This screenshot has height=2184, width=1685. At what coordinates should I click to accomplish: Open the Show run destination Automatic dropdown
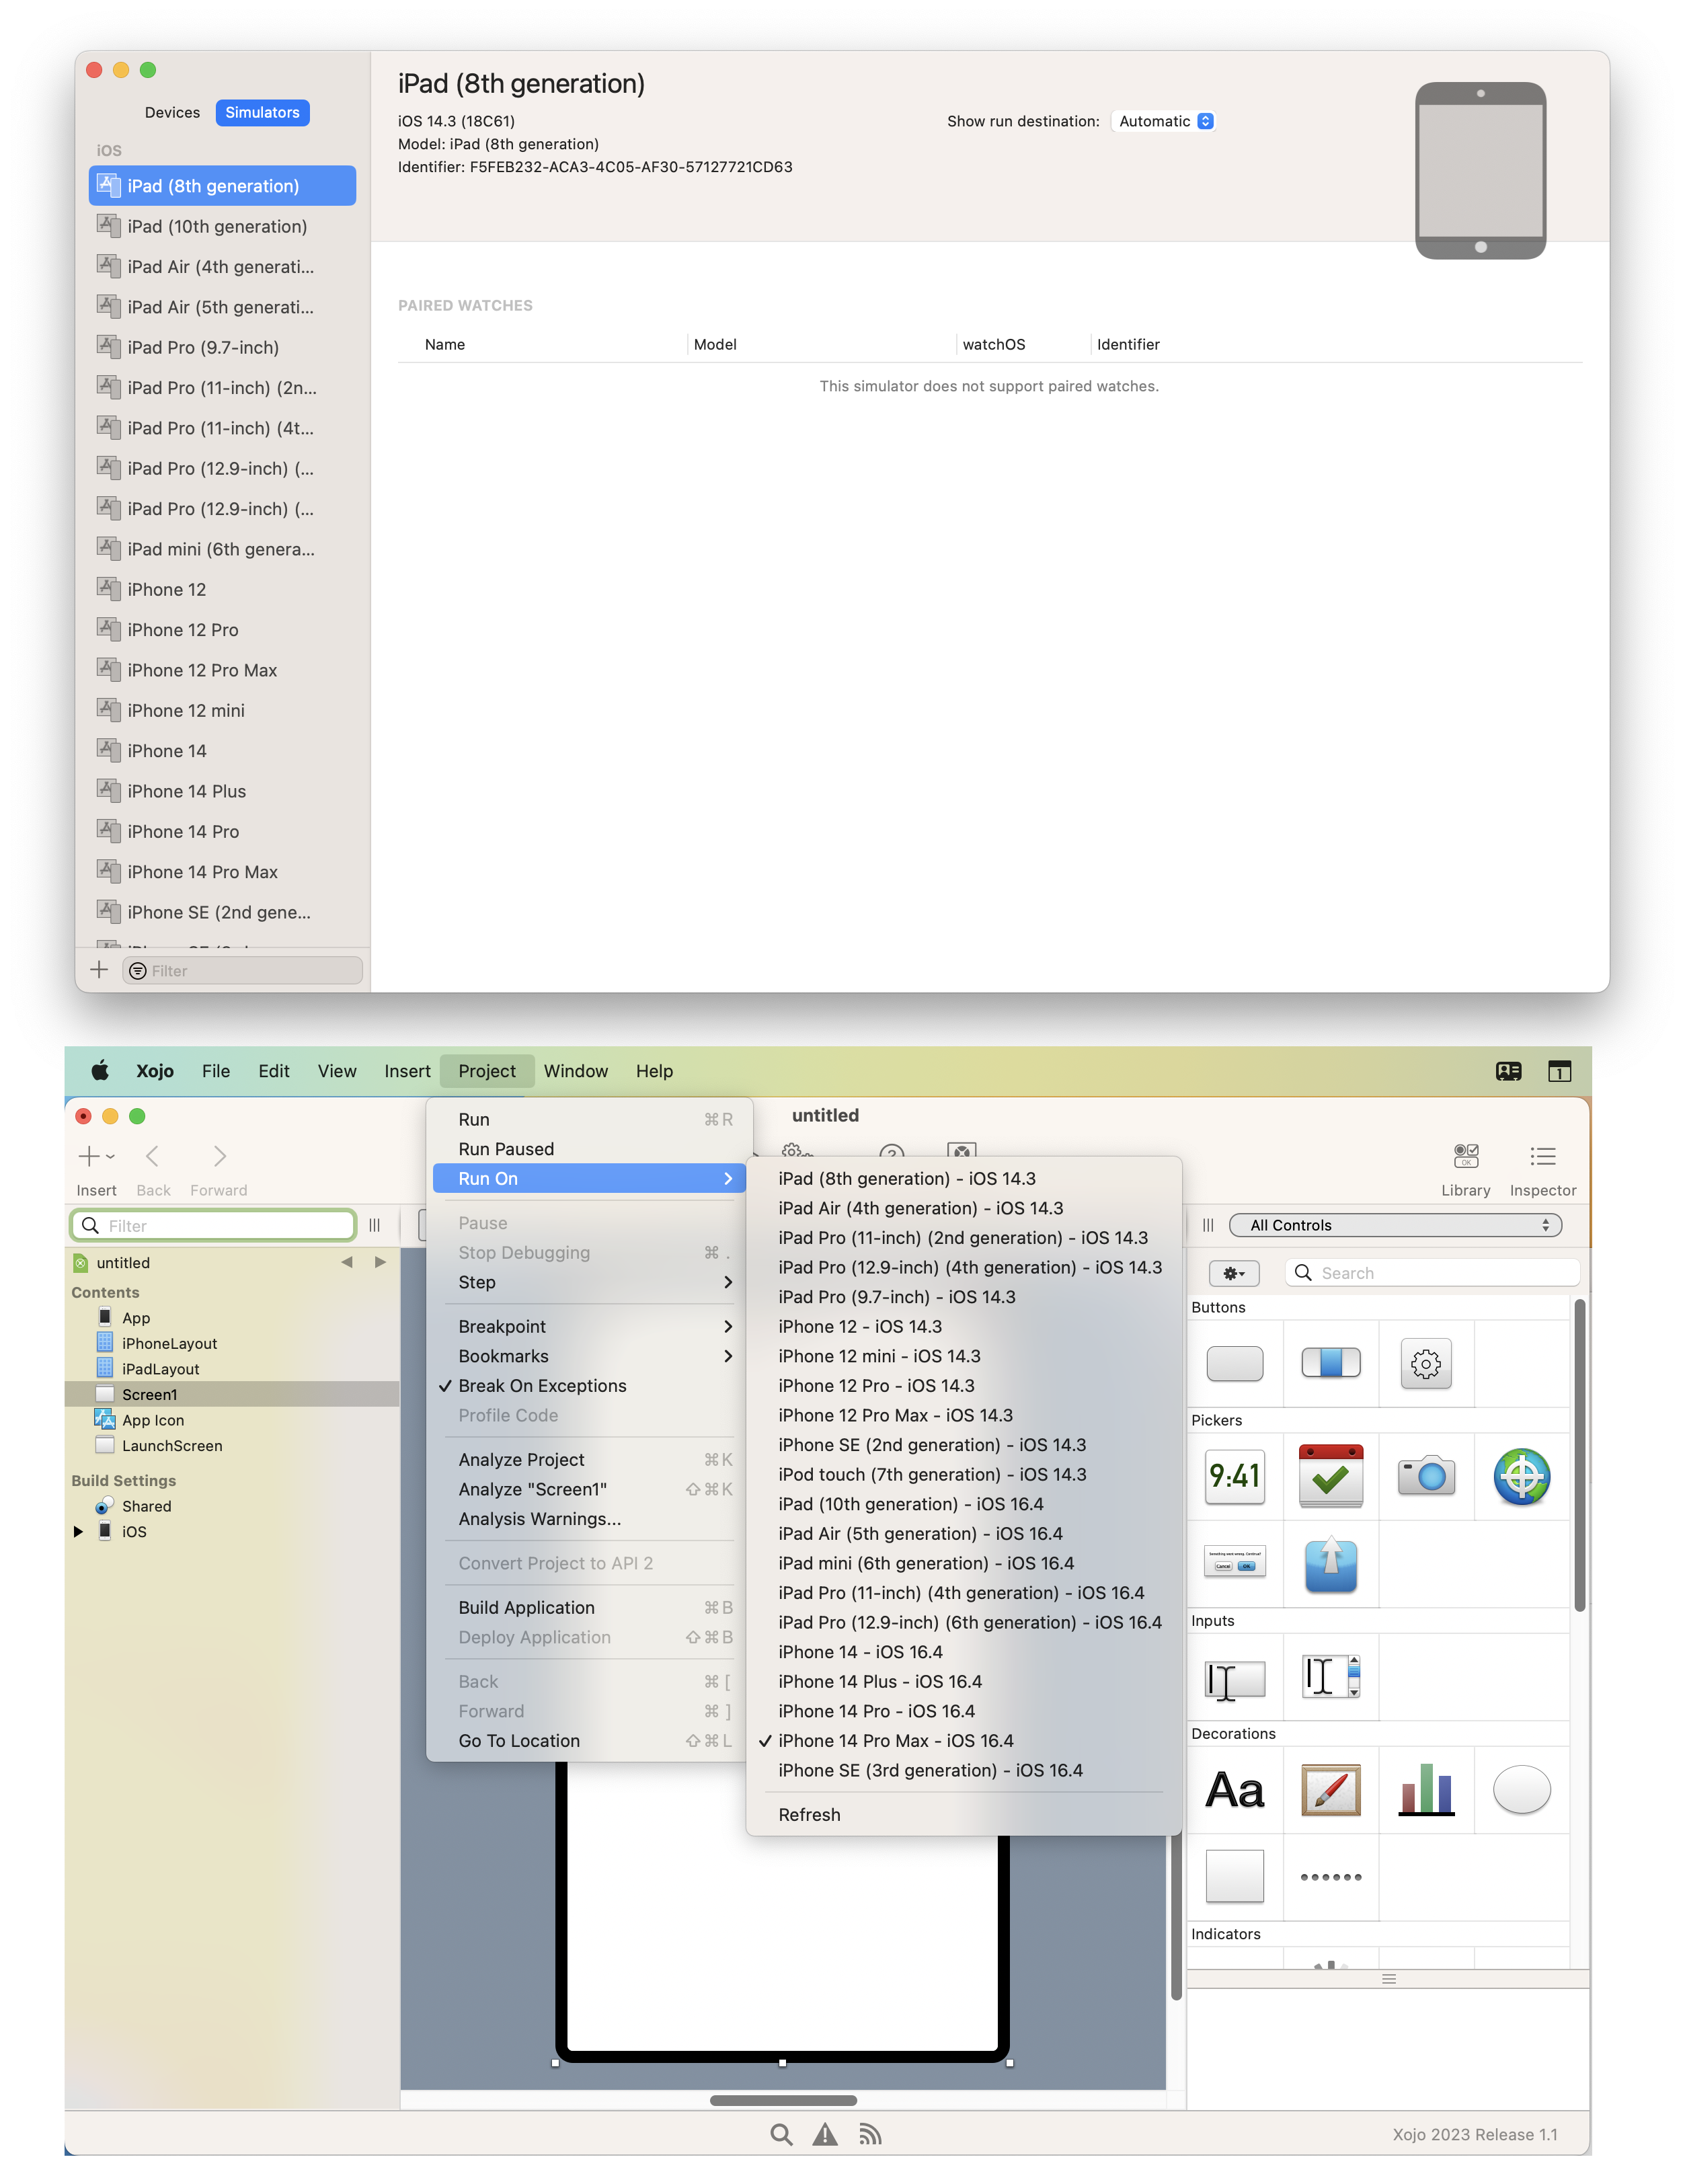[1163, 121]
